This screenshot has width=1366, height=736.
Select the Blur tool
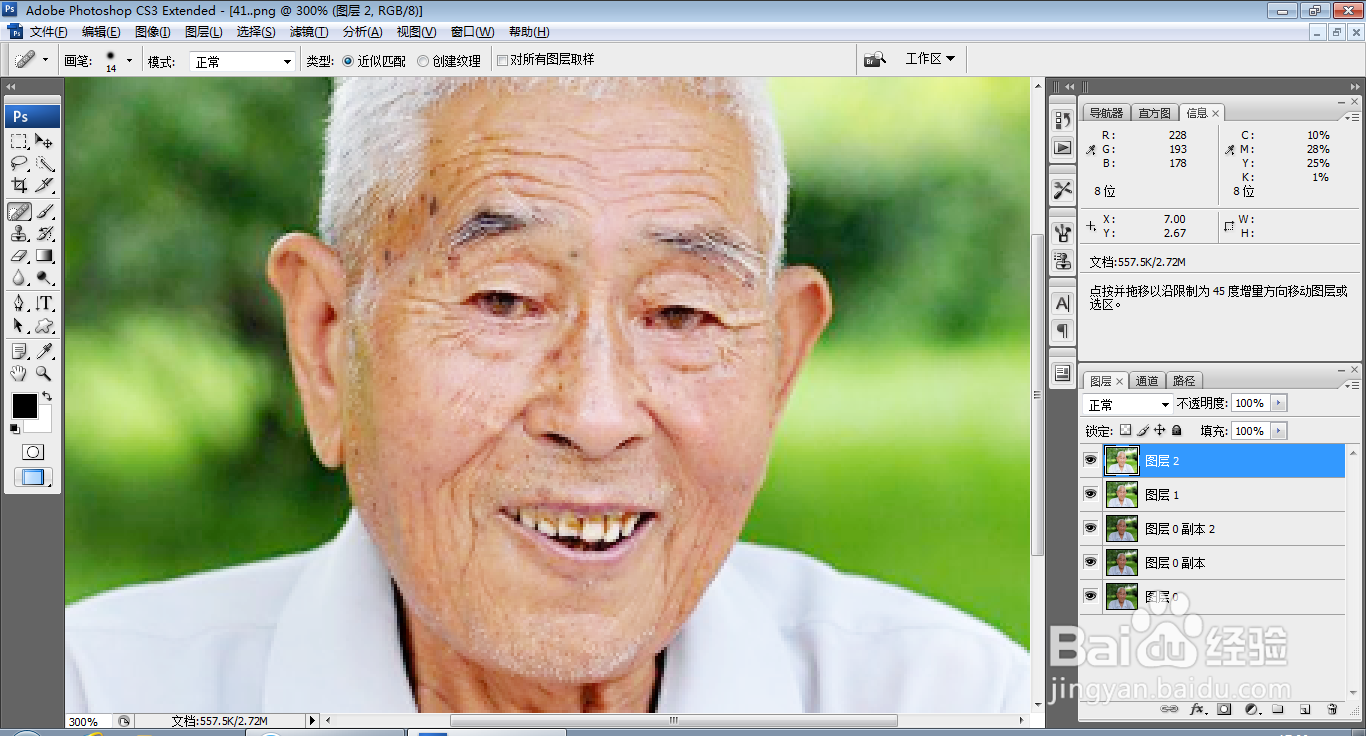coord(19,278)
